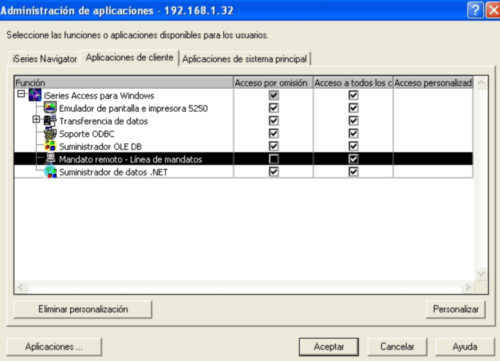Click the vertical scrollbar up arrow
The image size is (500, 361).
click(481, 83)
